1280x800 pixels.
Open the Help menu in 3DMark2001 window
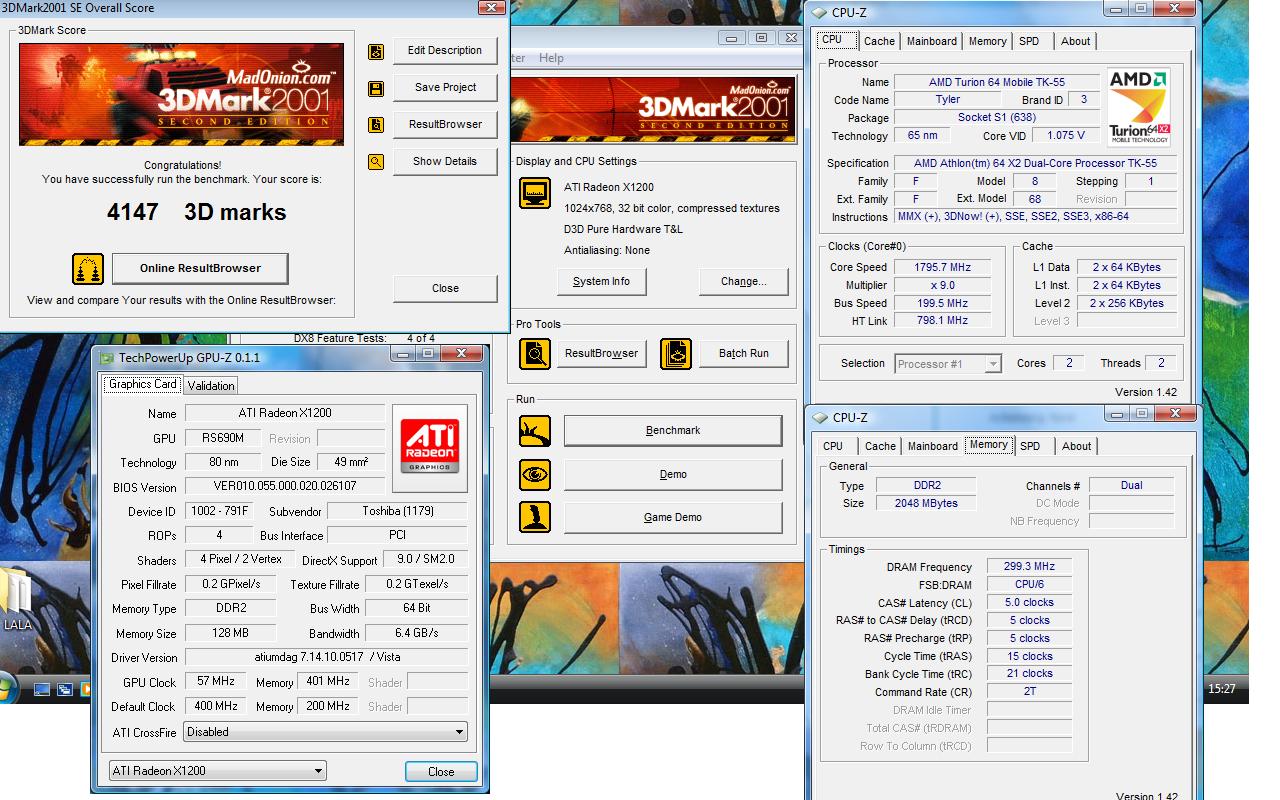(x=551, y=58)
